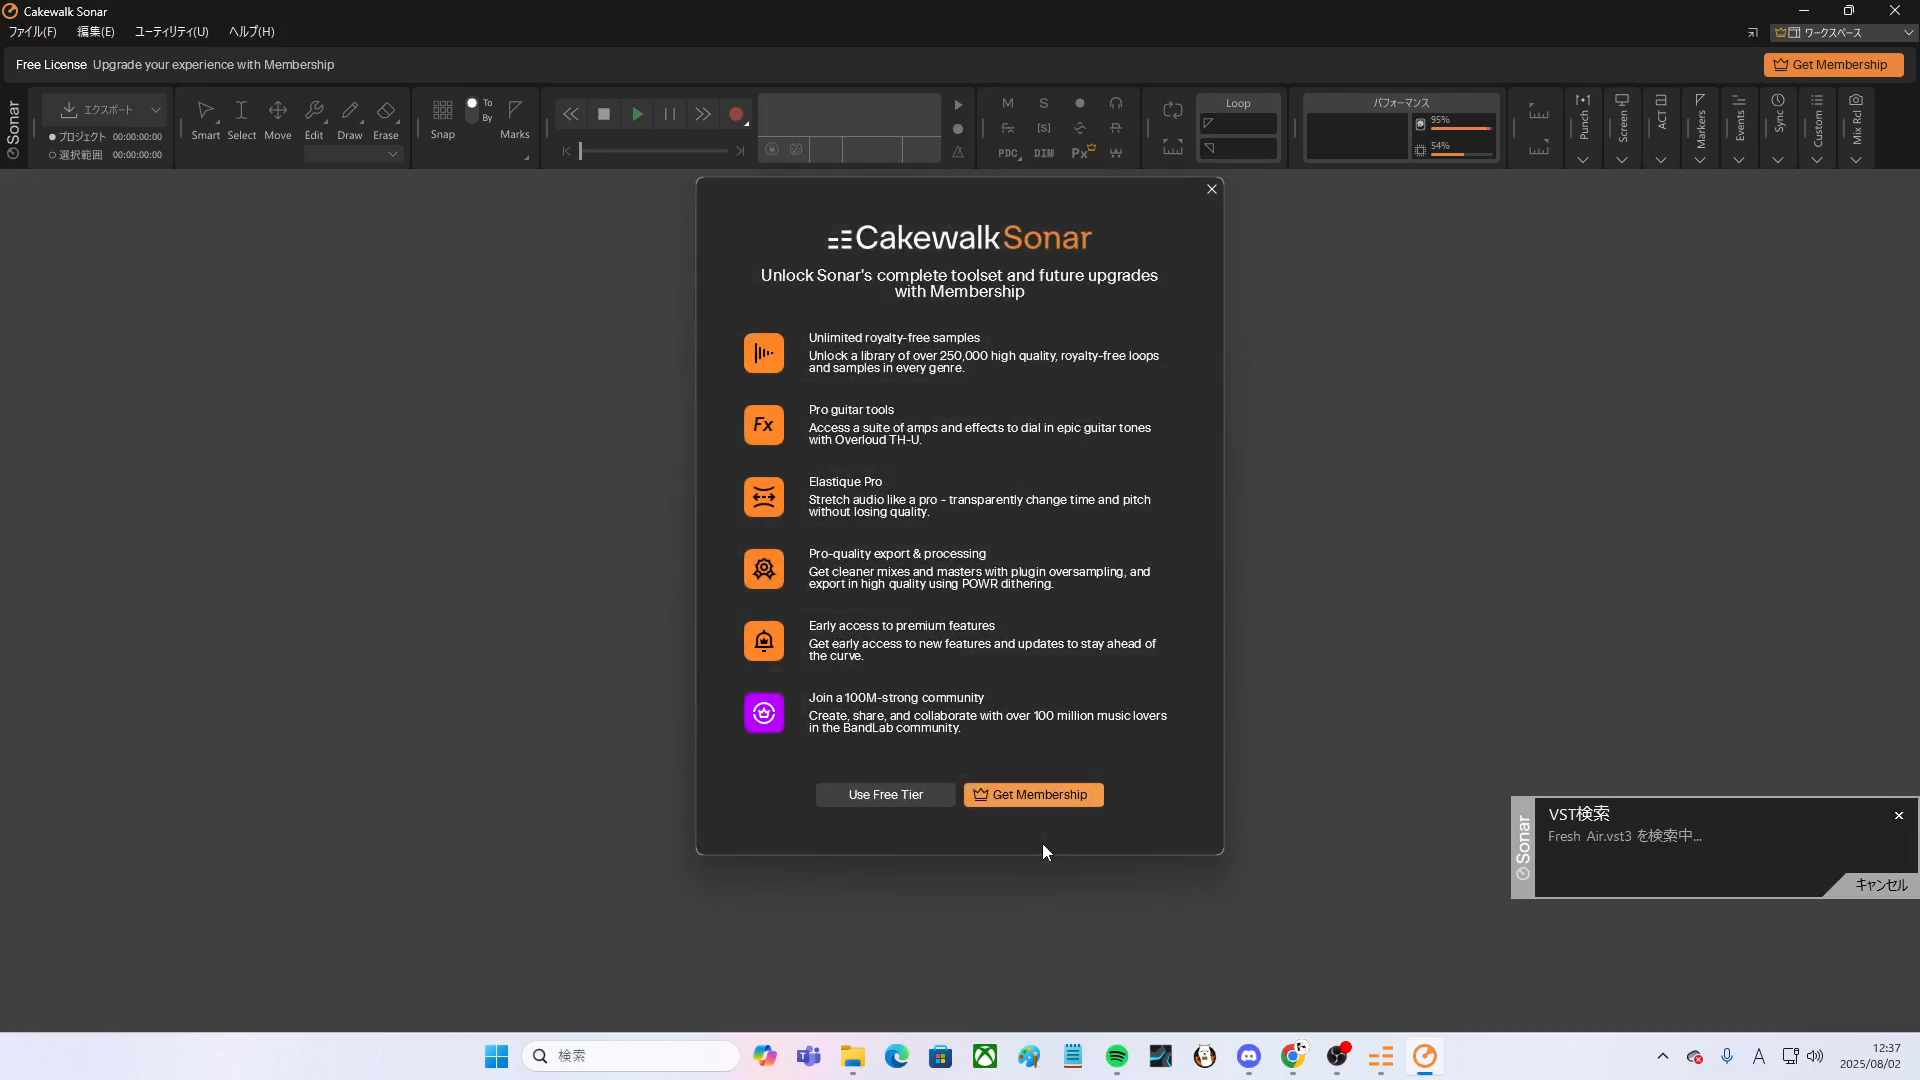This screenshot has width=1920, height=1080.
Task: Click the transport position slider
Action: pos(654,151)
